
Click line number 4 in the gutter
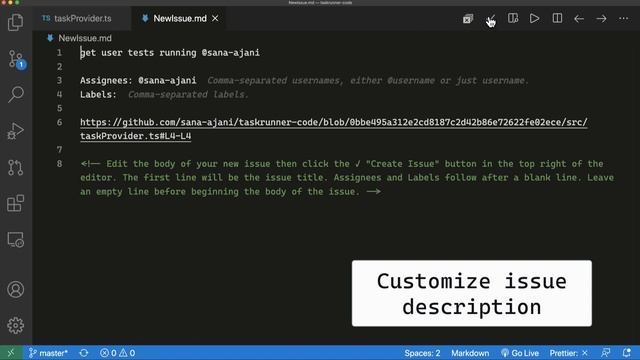60,94
